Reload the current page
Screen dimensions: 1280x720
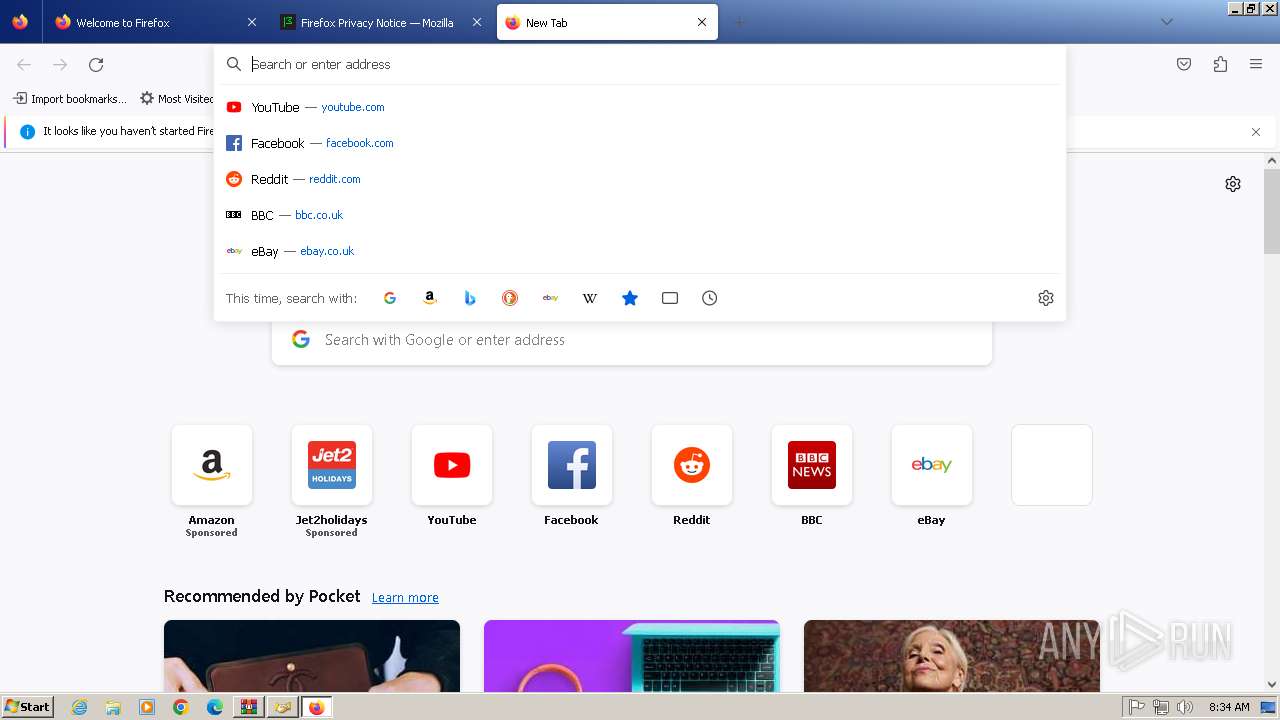[96, 64]
